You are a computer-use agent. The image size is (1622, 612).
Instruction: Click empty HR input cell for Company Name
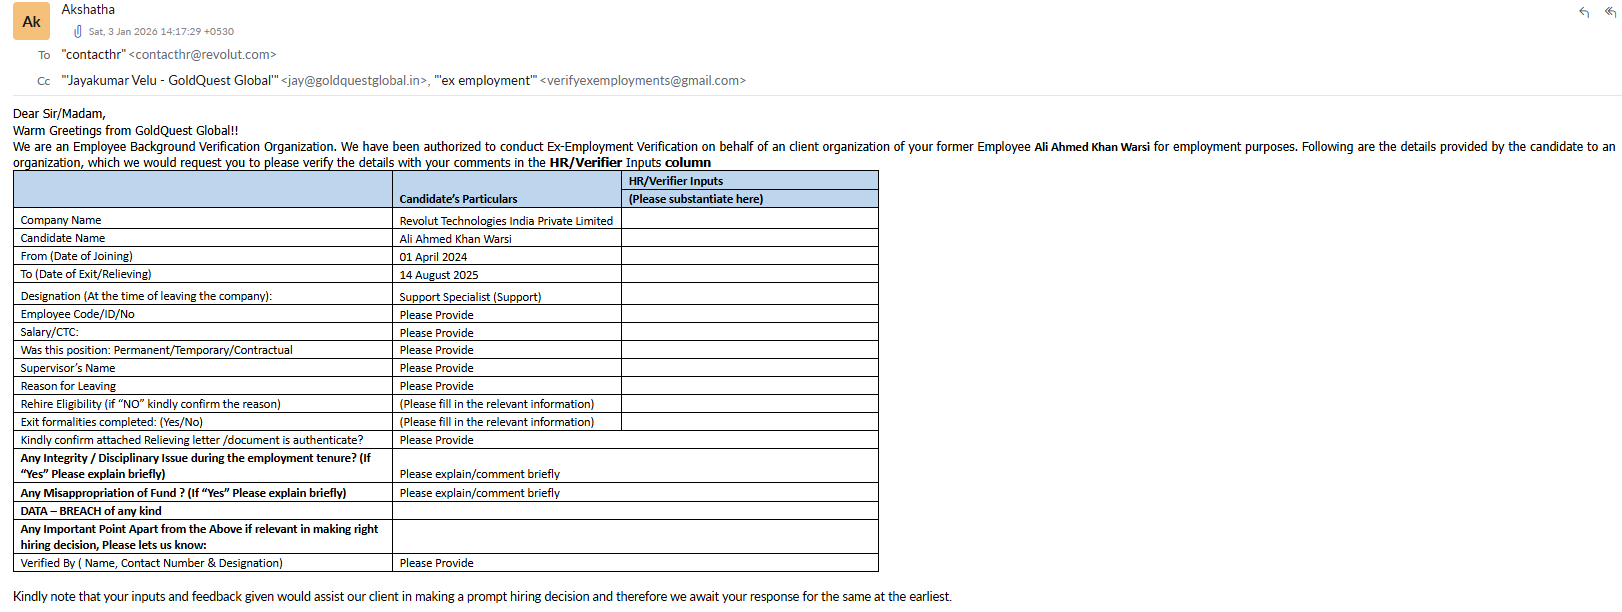[x=750, y=219]
